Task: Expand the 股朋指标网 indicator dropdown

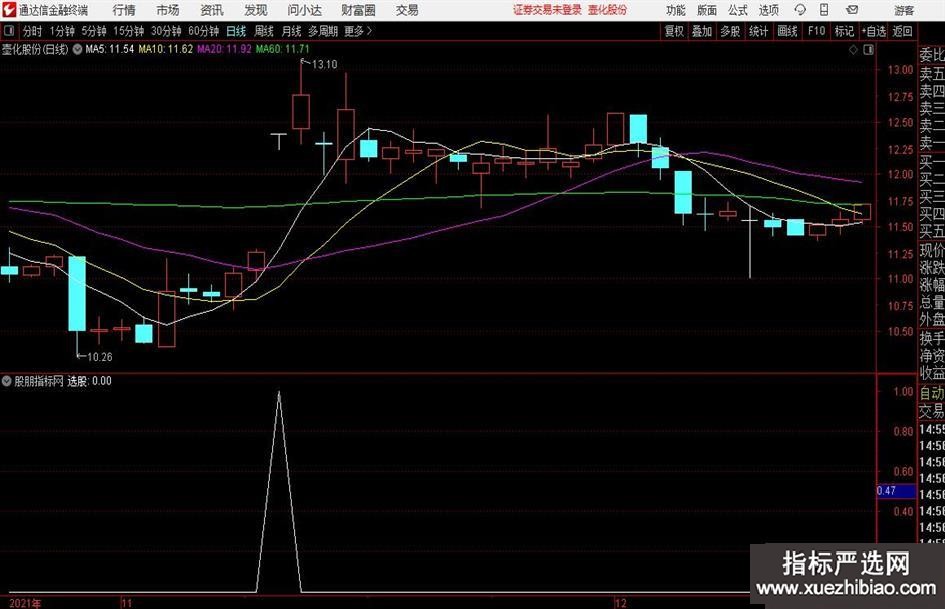Action: pos(6,381)
